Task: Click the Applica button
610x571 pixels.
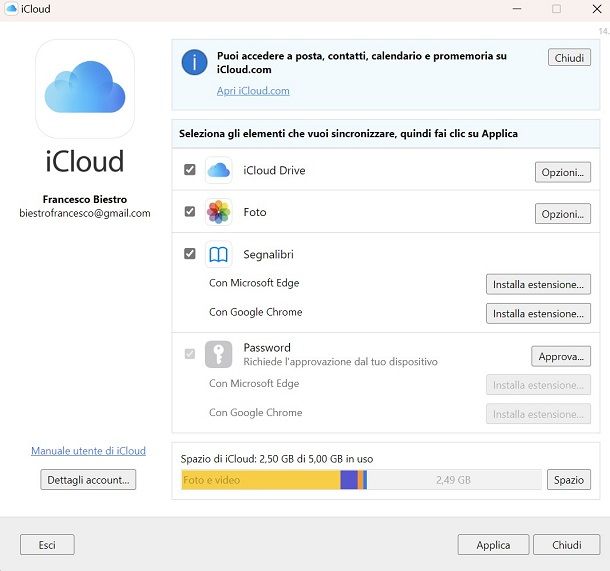Action: [493, 545]
